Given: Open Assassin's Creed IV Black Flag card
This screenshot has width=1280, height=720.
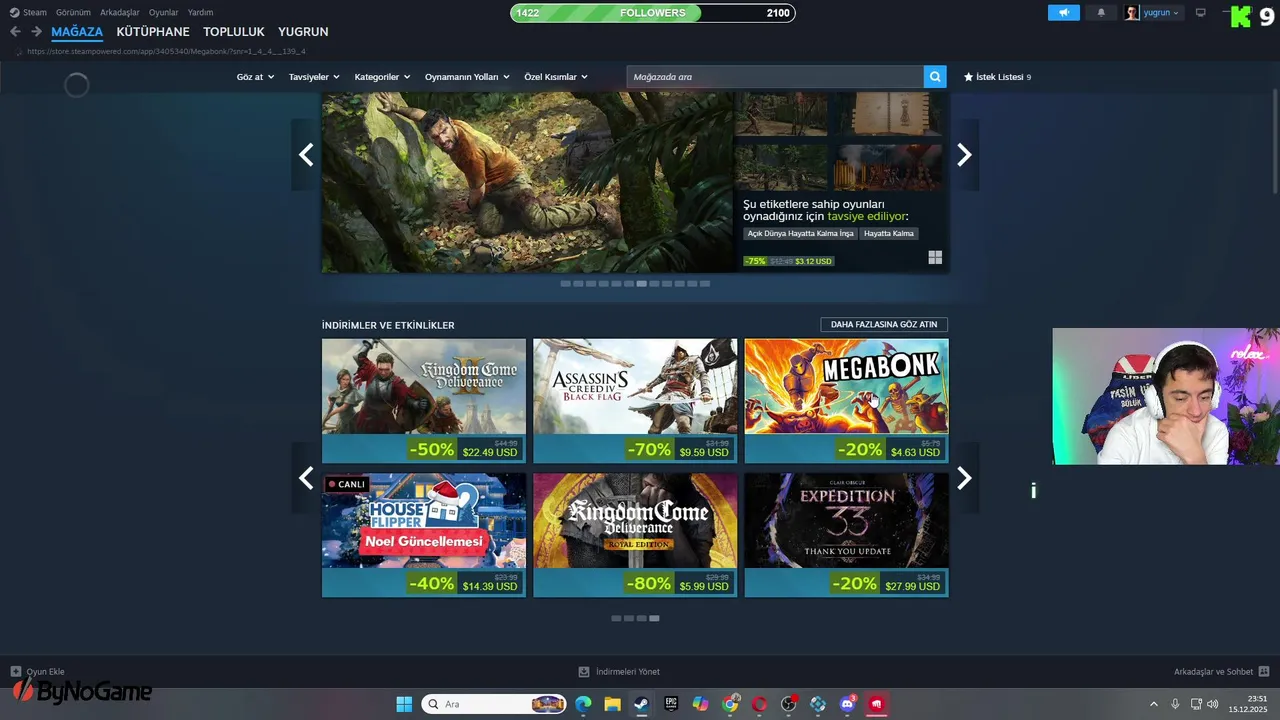Looking at the screenshot, I should (635, 401).
